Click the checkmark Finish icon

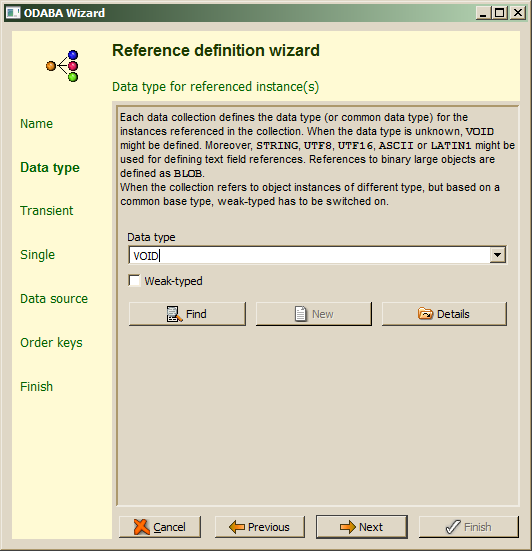pos(453,527)
